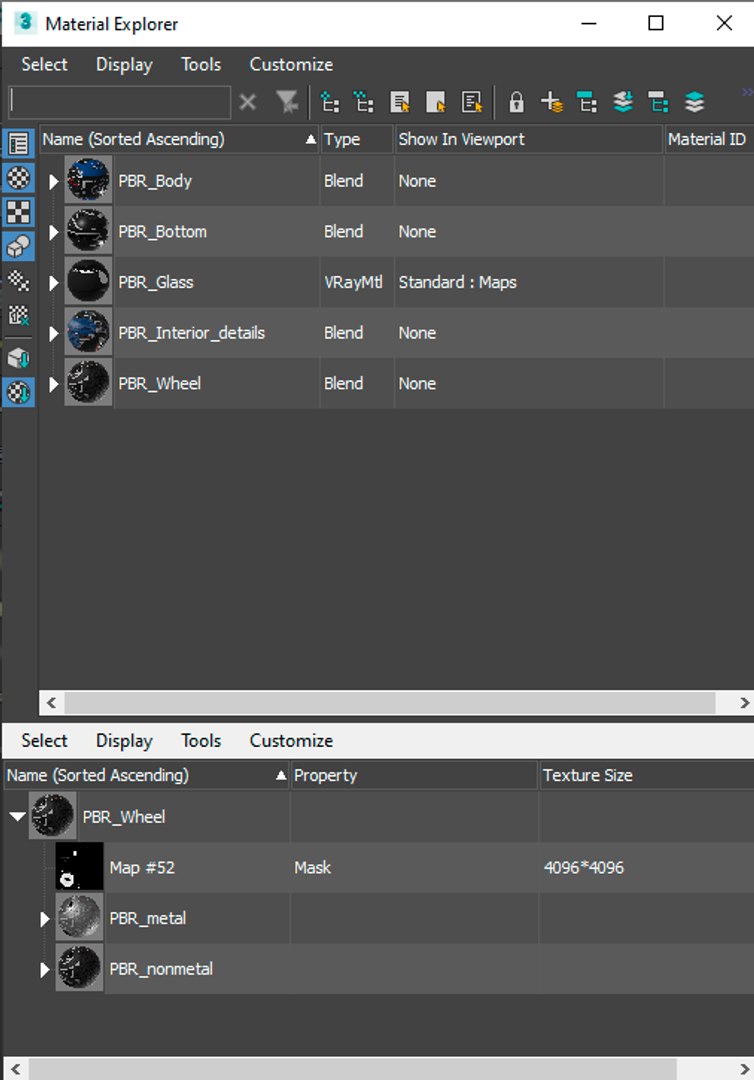The width and height of the screenshot is (754, 1080).
Task: Click the plus with orange layers icon
Action: coord(552,103)
